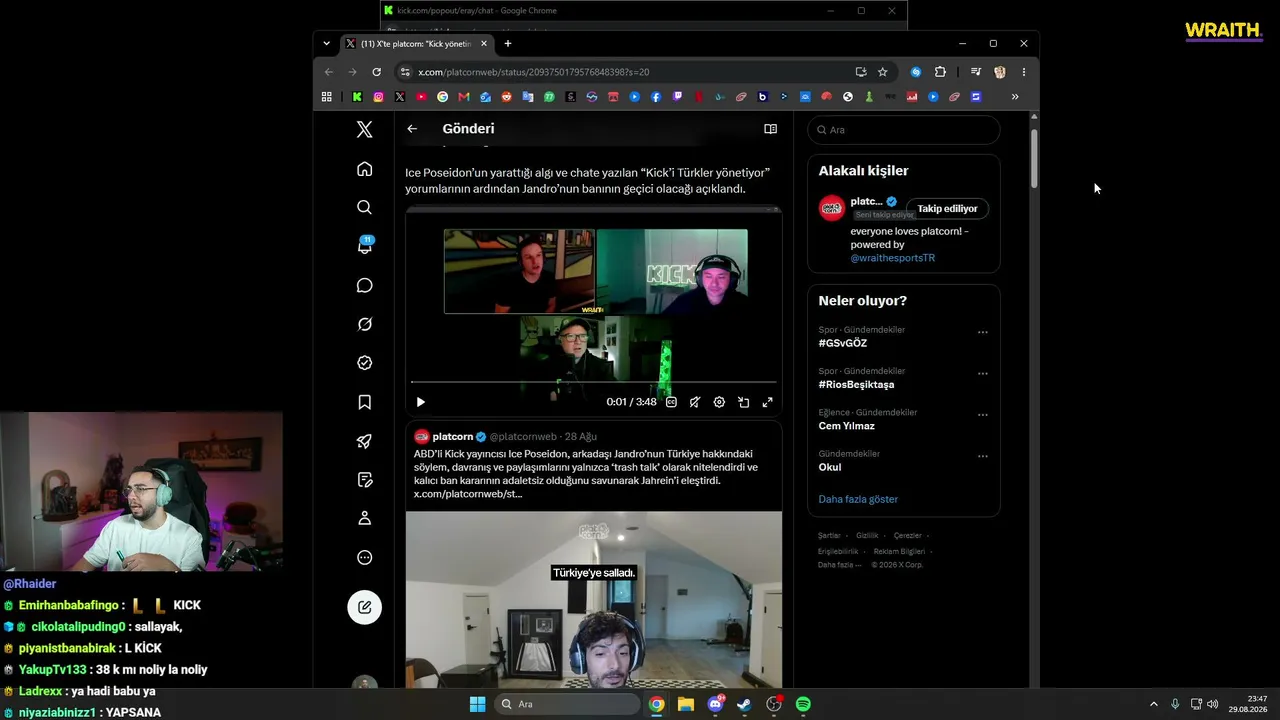
Task: Open Chrome three-dot menu
Action: pyautogui.click(x=1023, y=72)
